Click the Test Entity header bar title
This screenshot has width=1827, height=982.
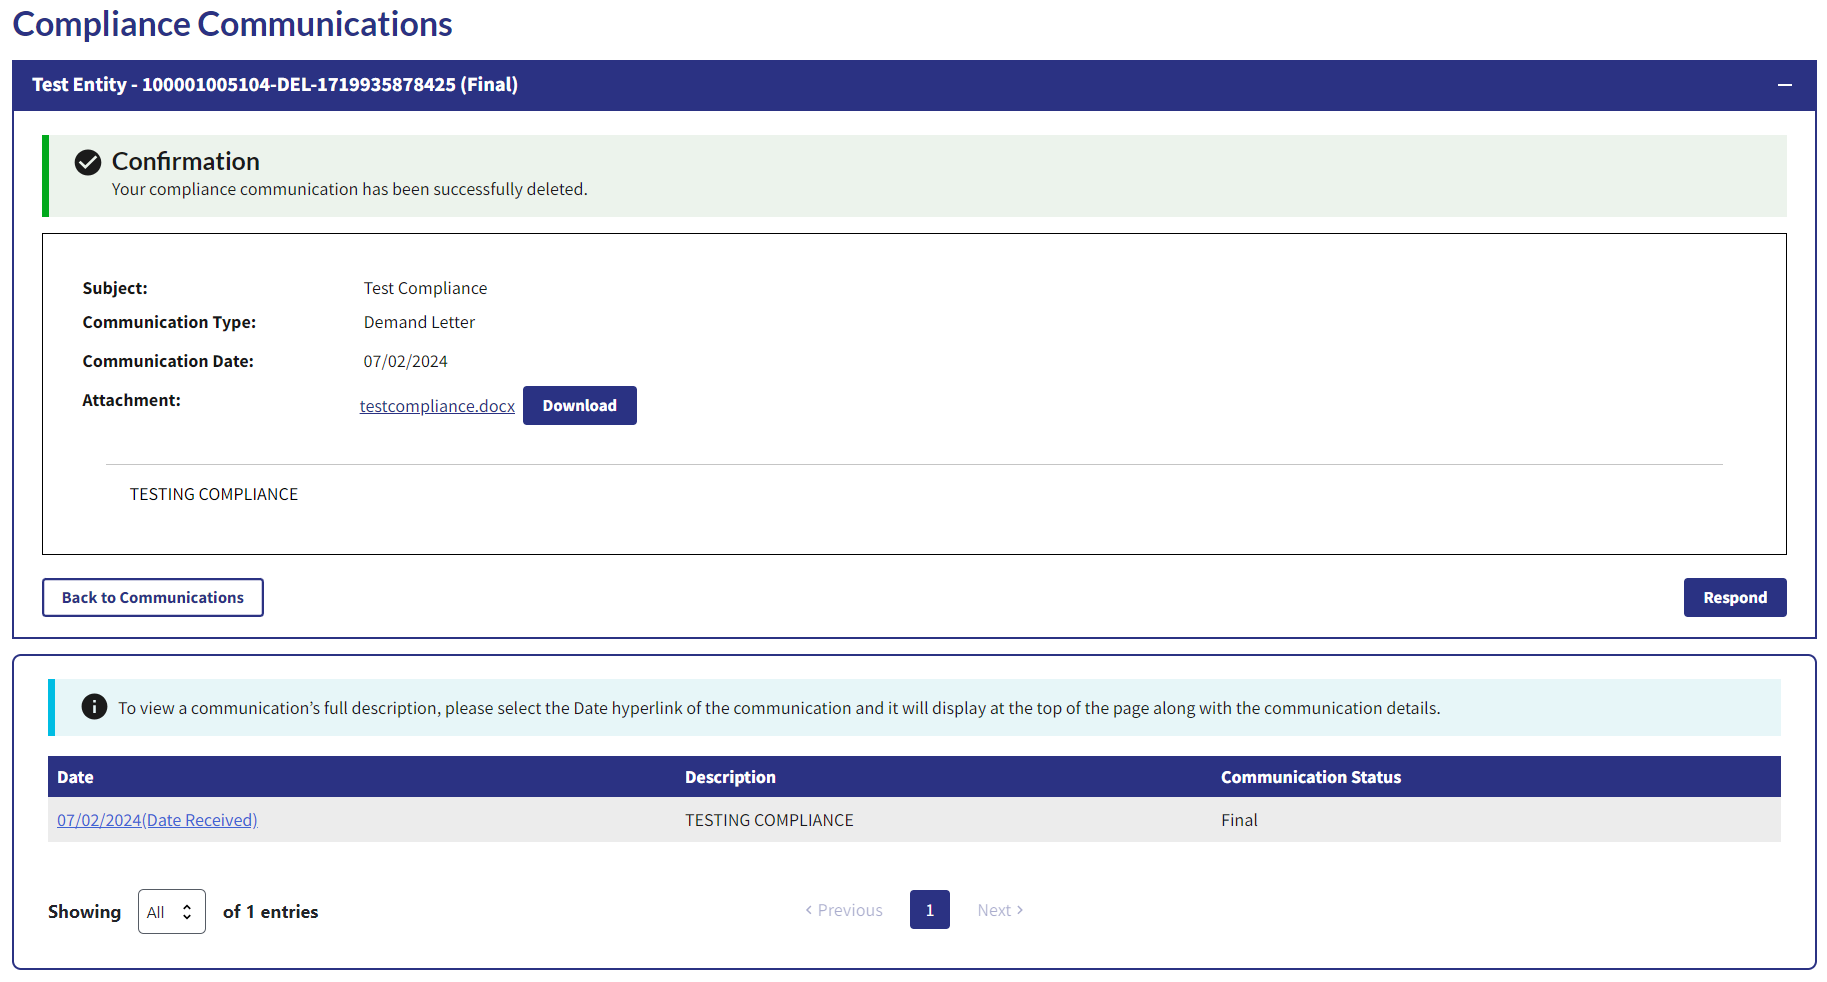[x=275, y=85]
